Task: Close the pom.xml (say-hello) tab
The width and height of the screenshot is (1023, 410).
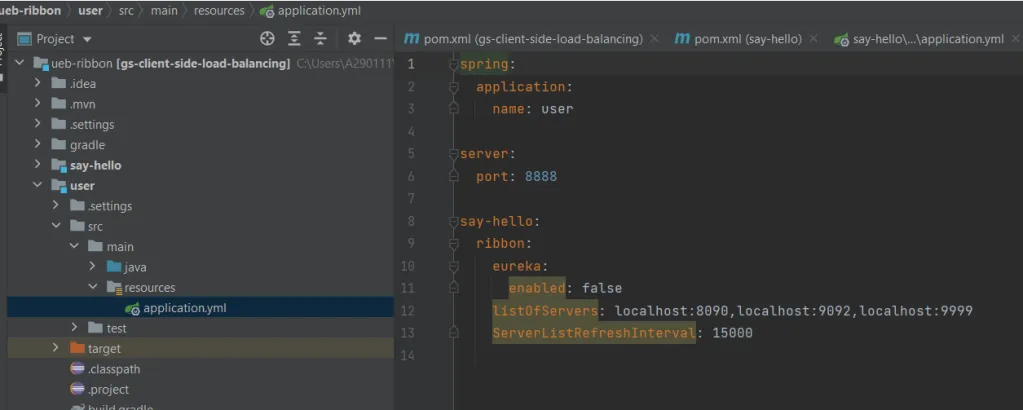Action: 813,39
